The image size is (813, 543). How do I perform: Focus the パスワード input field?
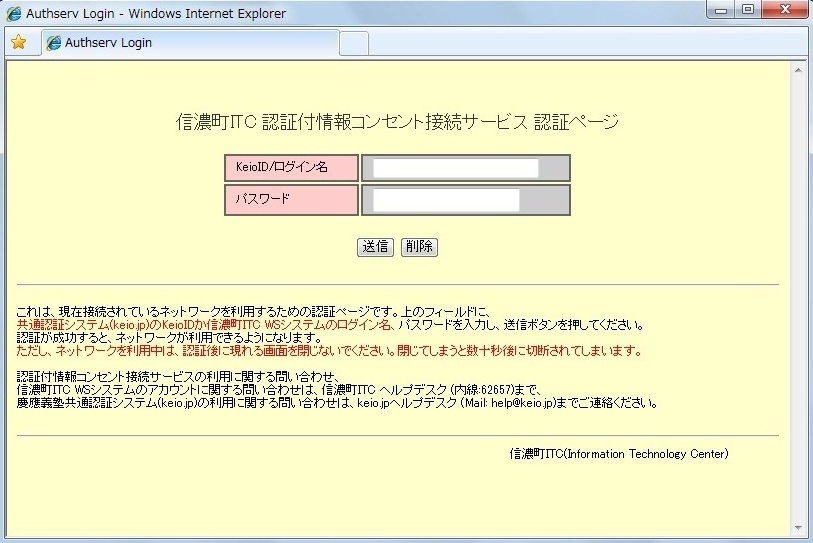(446, 200)
